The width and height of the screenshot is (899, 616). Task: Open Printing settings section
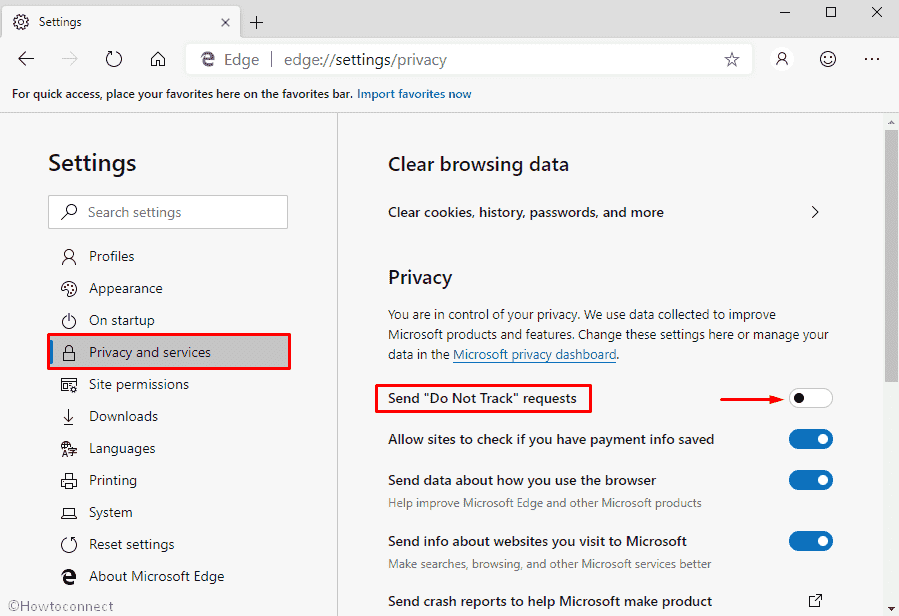point(113,481)
